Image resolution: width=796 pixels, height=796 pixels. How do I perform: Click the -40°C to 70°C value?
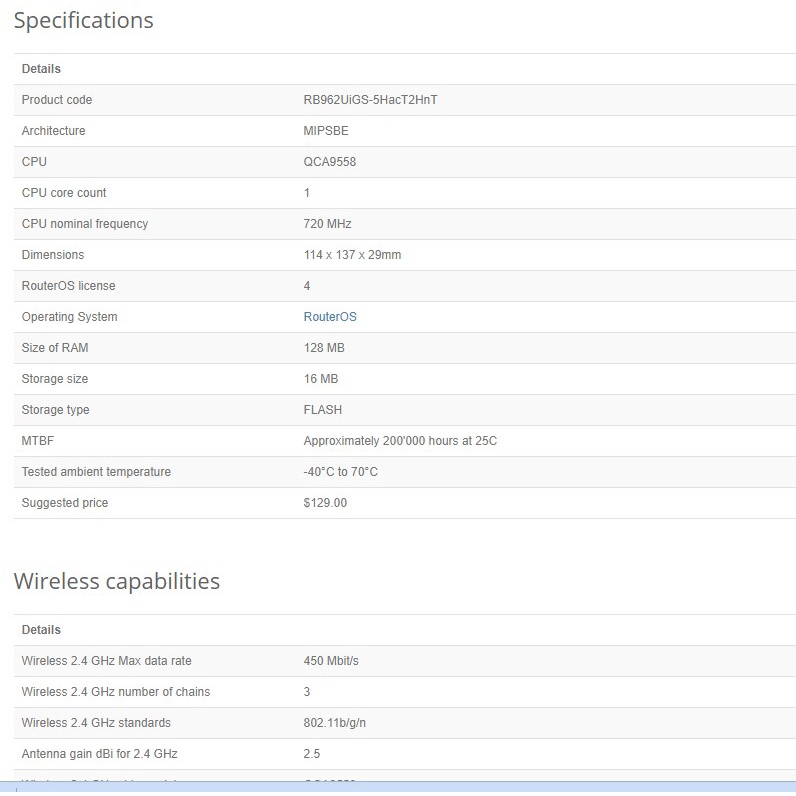coord(341,472)
